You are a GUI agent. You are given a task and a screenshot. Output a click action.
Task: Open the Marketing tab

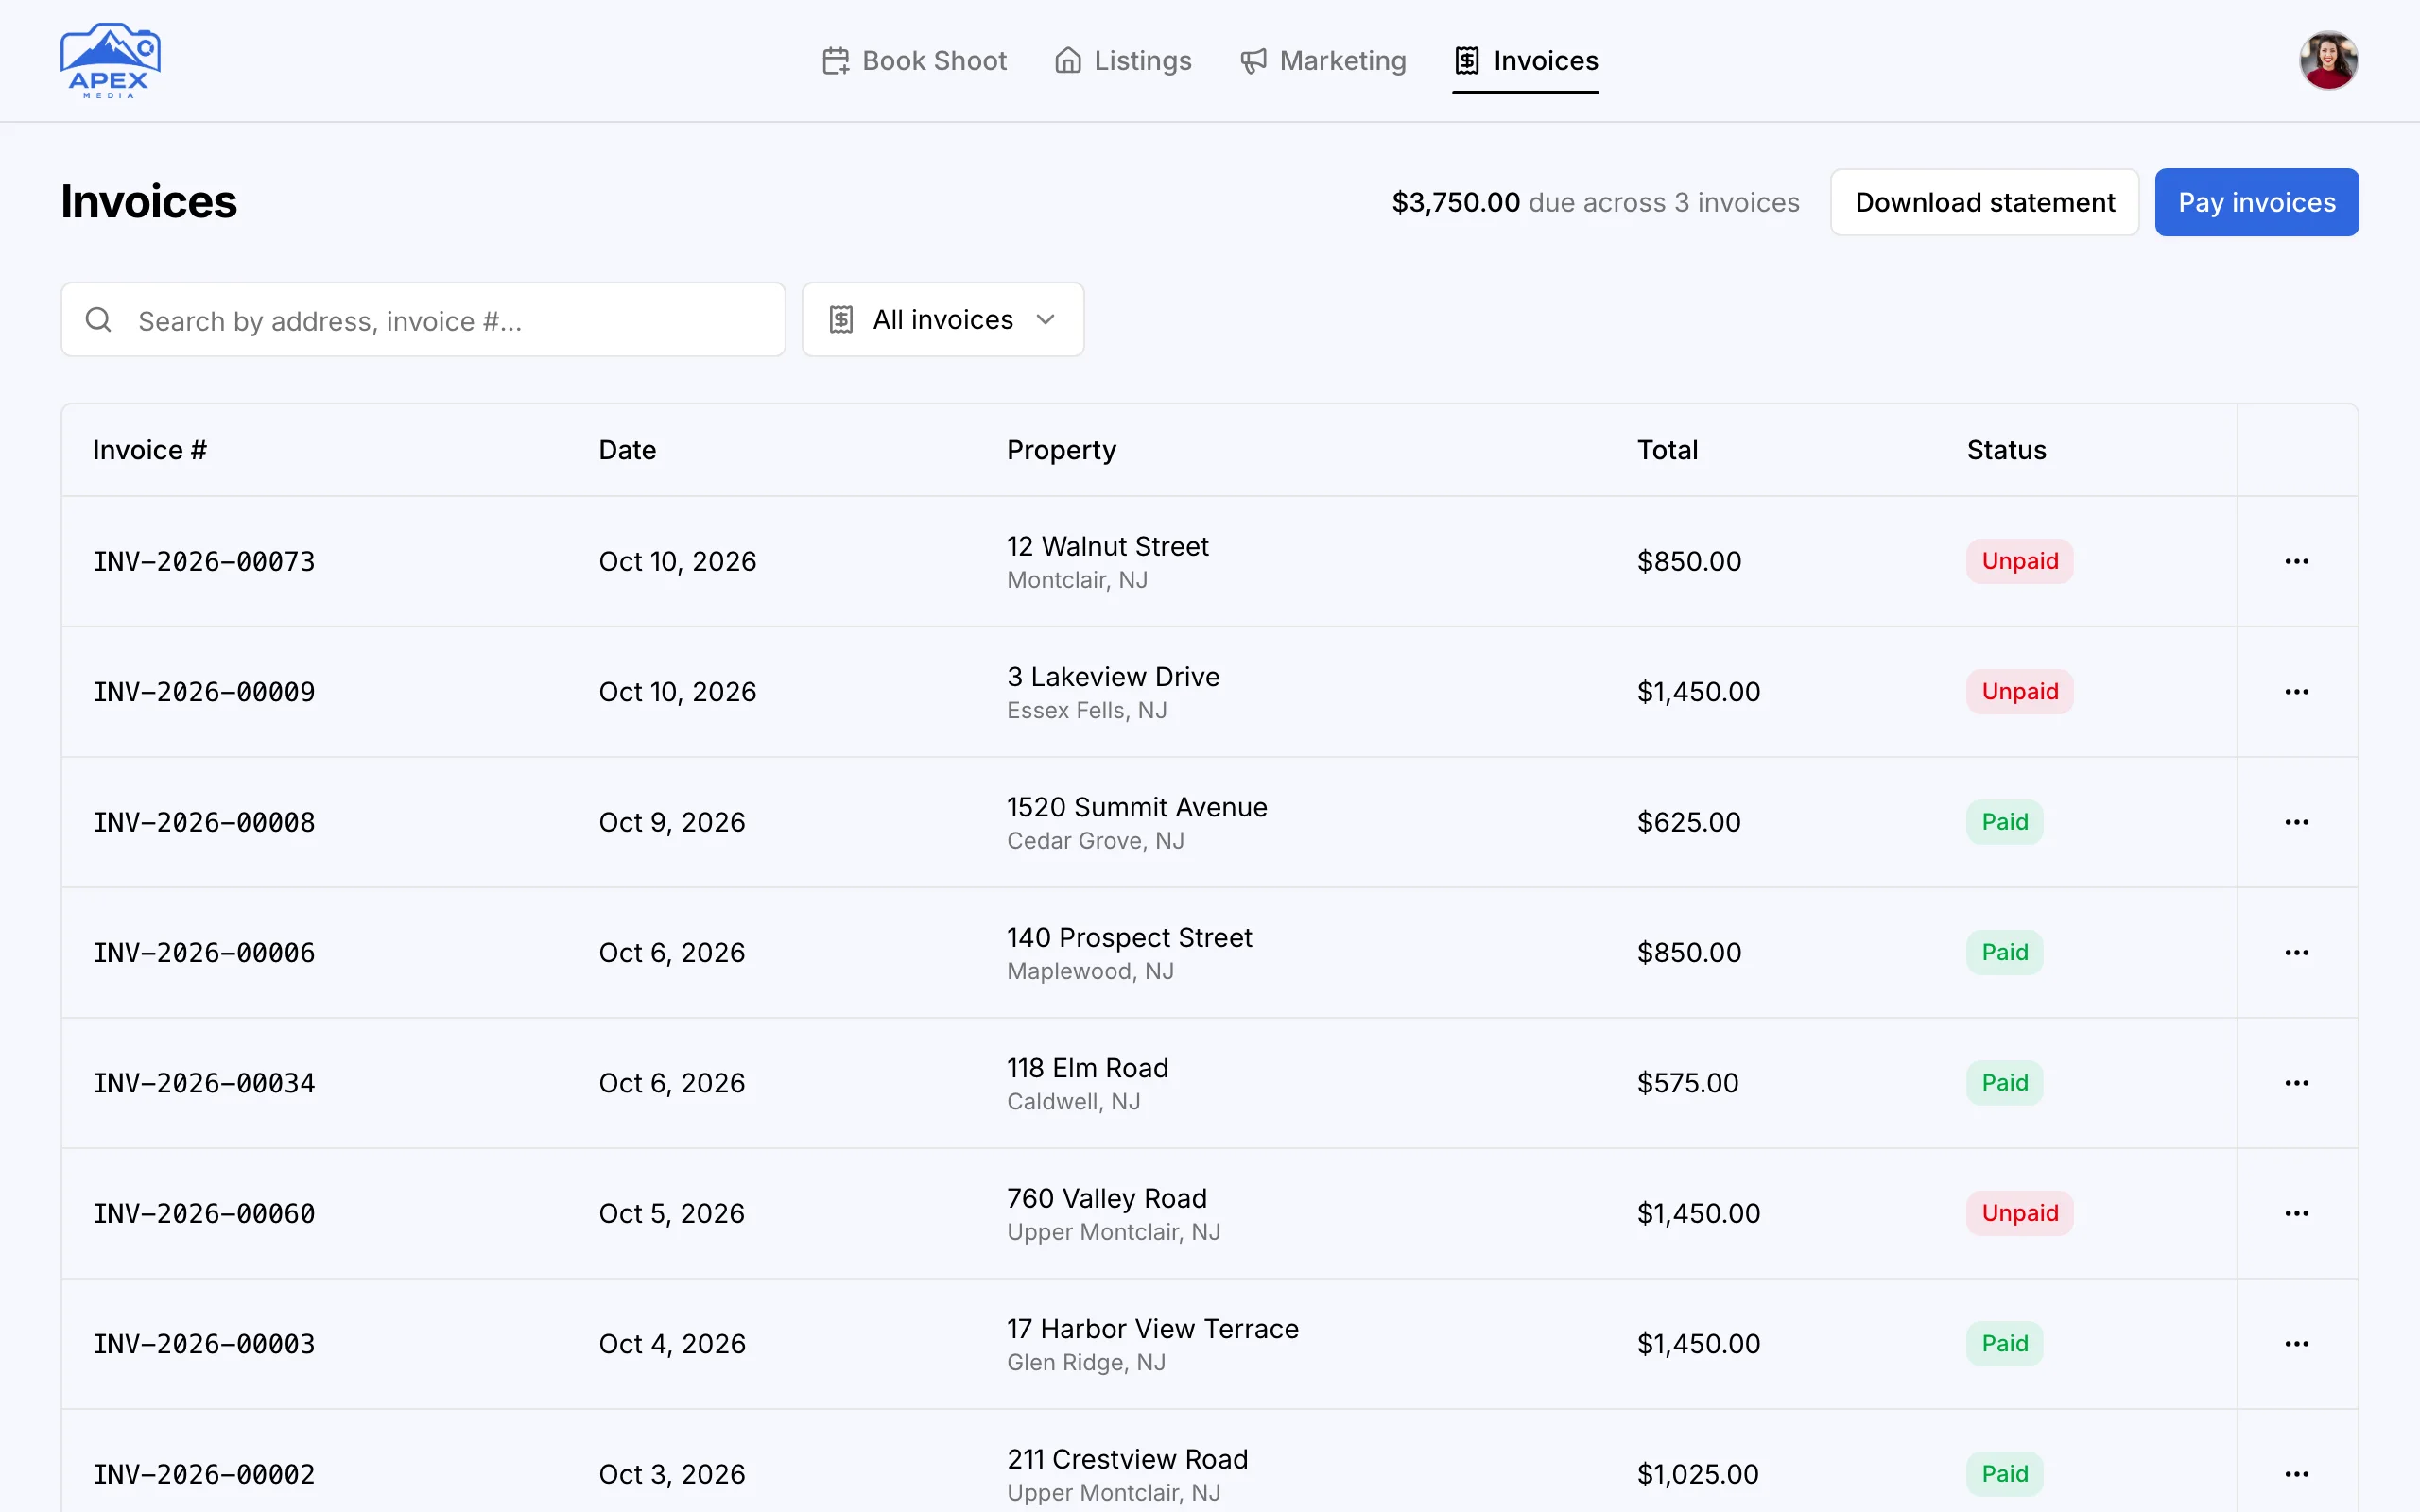coord(1323,61)
